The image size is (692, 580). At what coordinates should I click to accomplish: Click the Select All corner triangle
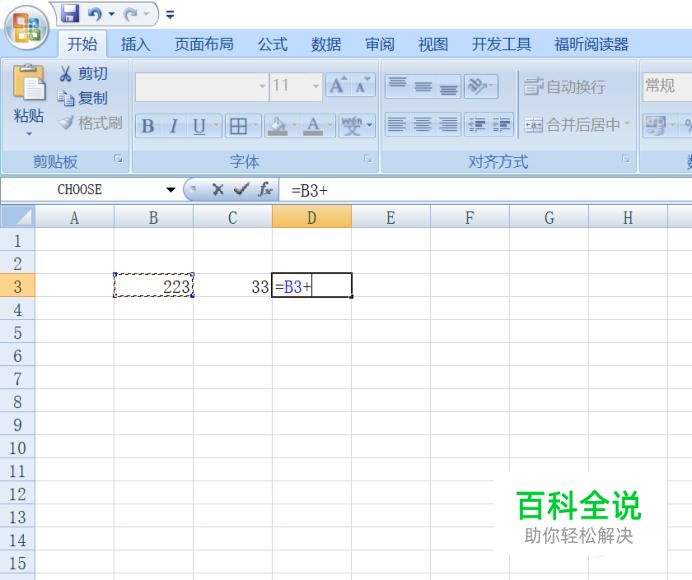point(18,217)
